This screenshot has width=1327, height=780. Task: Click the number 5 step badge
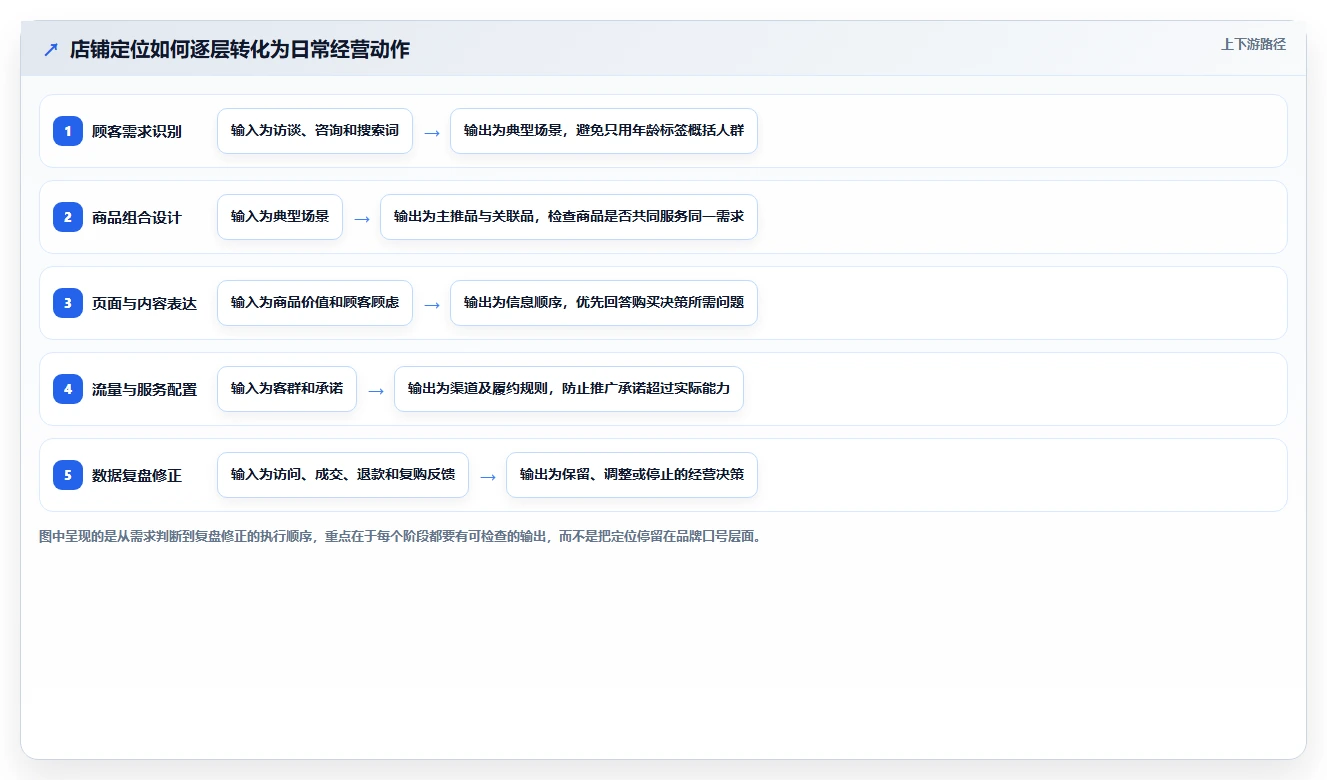[68, 475]
